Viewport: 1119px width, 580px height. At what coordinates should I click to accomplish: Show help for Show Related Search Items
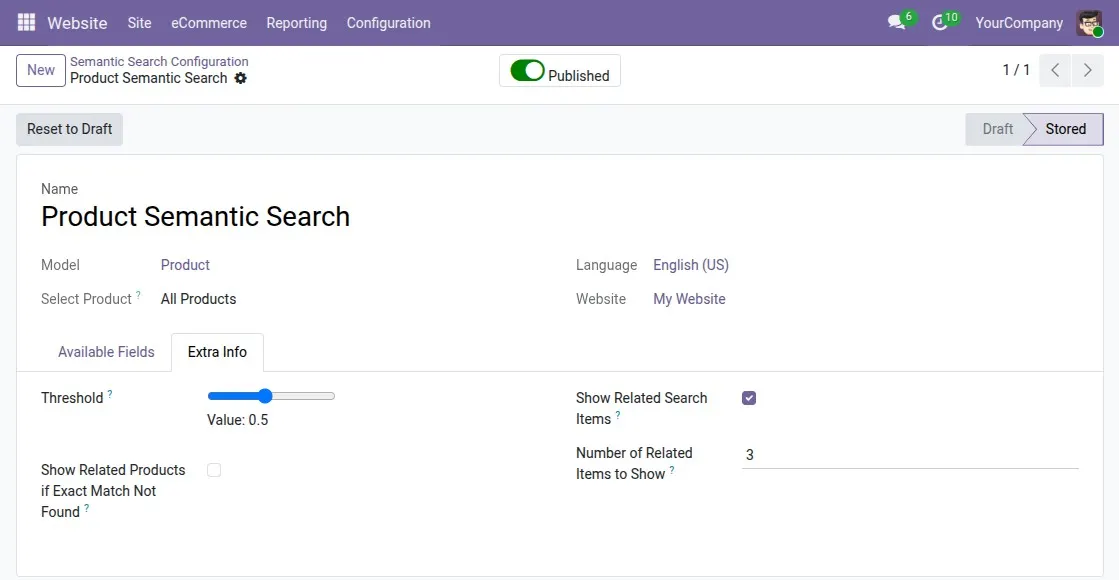point(618,414)
